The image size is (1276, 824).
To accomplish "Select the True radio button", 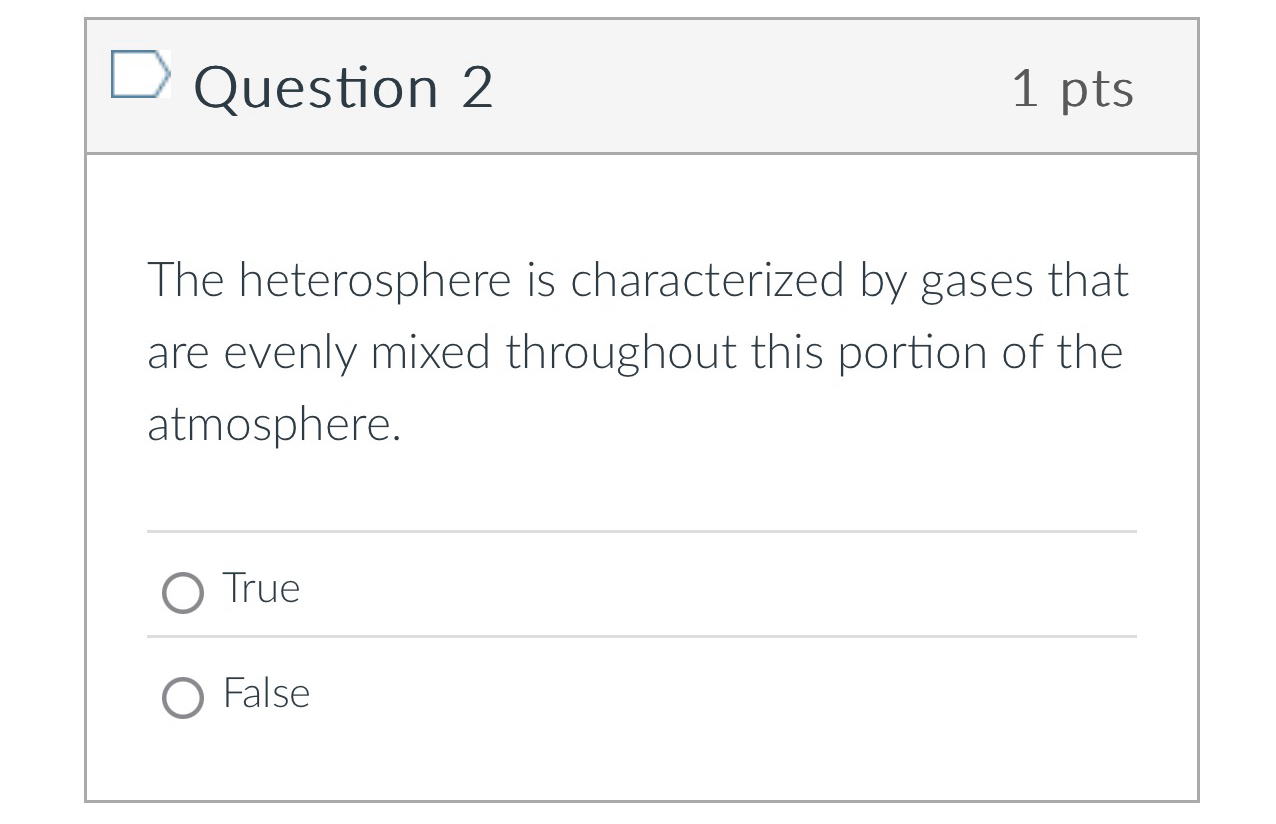I will (x=182, y=592).
